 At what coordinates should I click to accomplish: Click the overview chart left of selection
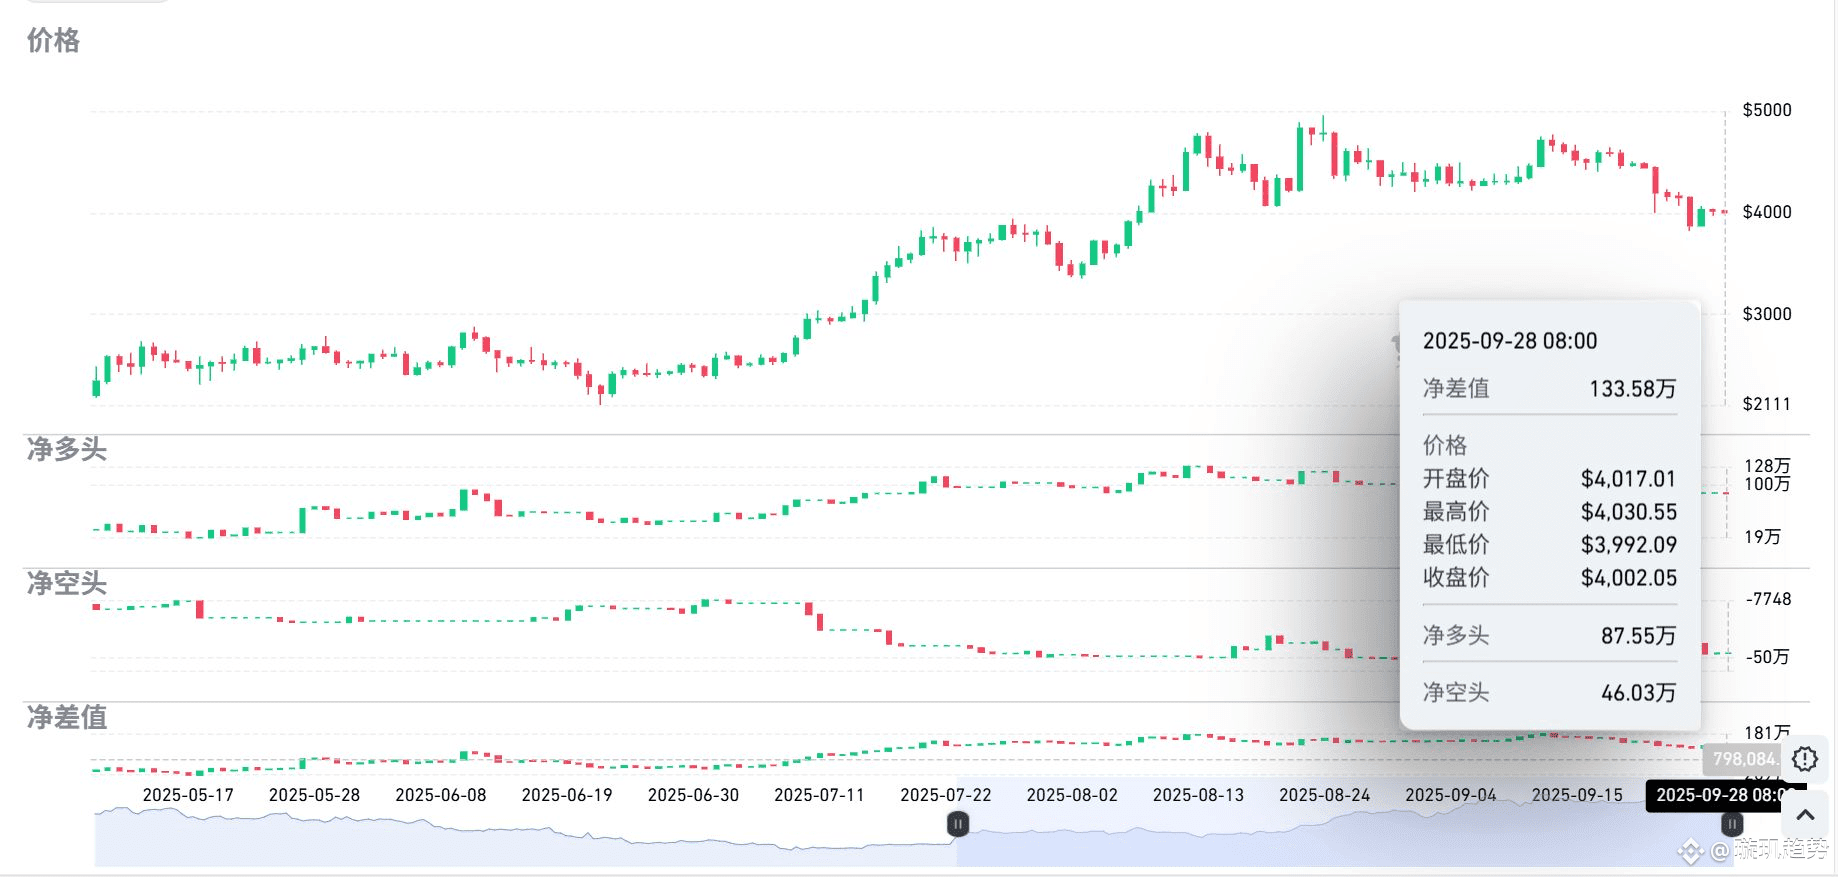(x=525, y=836)
